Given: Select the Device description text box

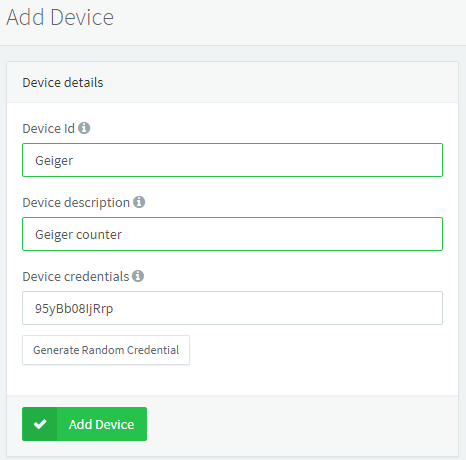Looking at the screenshot, I should pos(232,234).
